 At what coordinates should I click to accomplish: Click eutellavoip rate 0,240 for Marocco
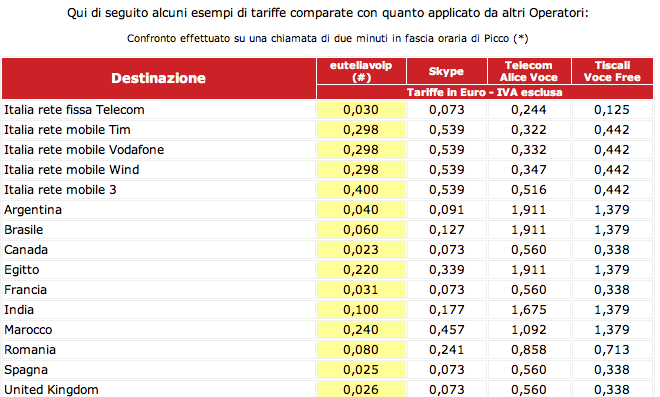pos(361,330)
